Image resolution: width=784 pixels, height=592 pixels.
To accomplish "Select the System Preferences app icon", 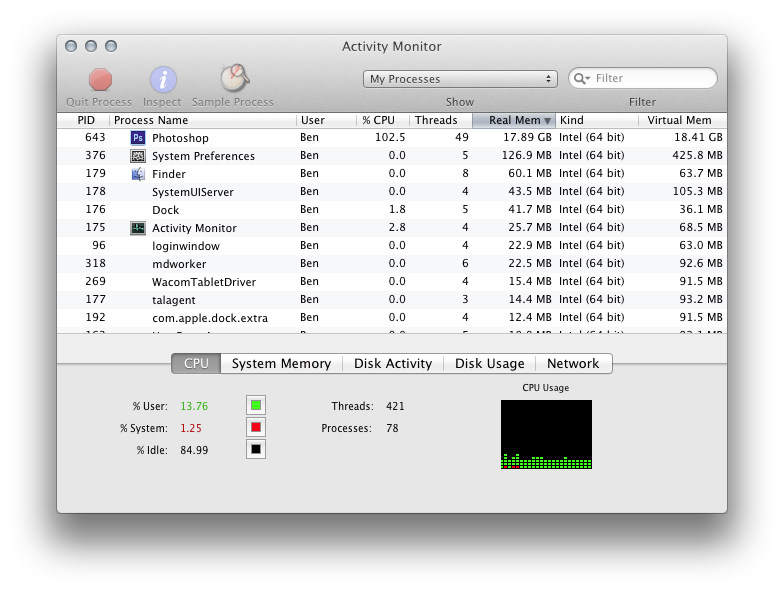I will pyautogui.click(x=138, y=156).
